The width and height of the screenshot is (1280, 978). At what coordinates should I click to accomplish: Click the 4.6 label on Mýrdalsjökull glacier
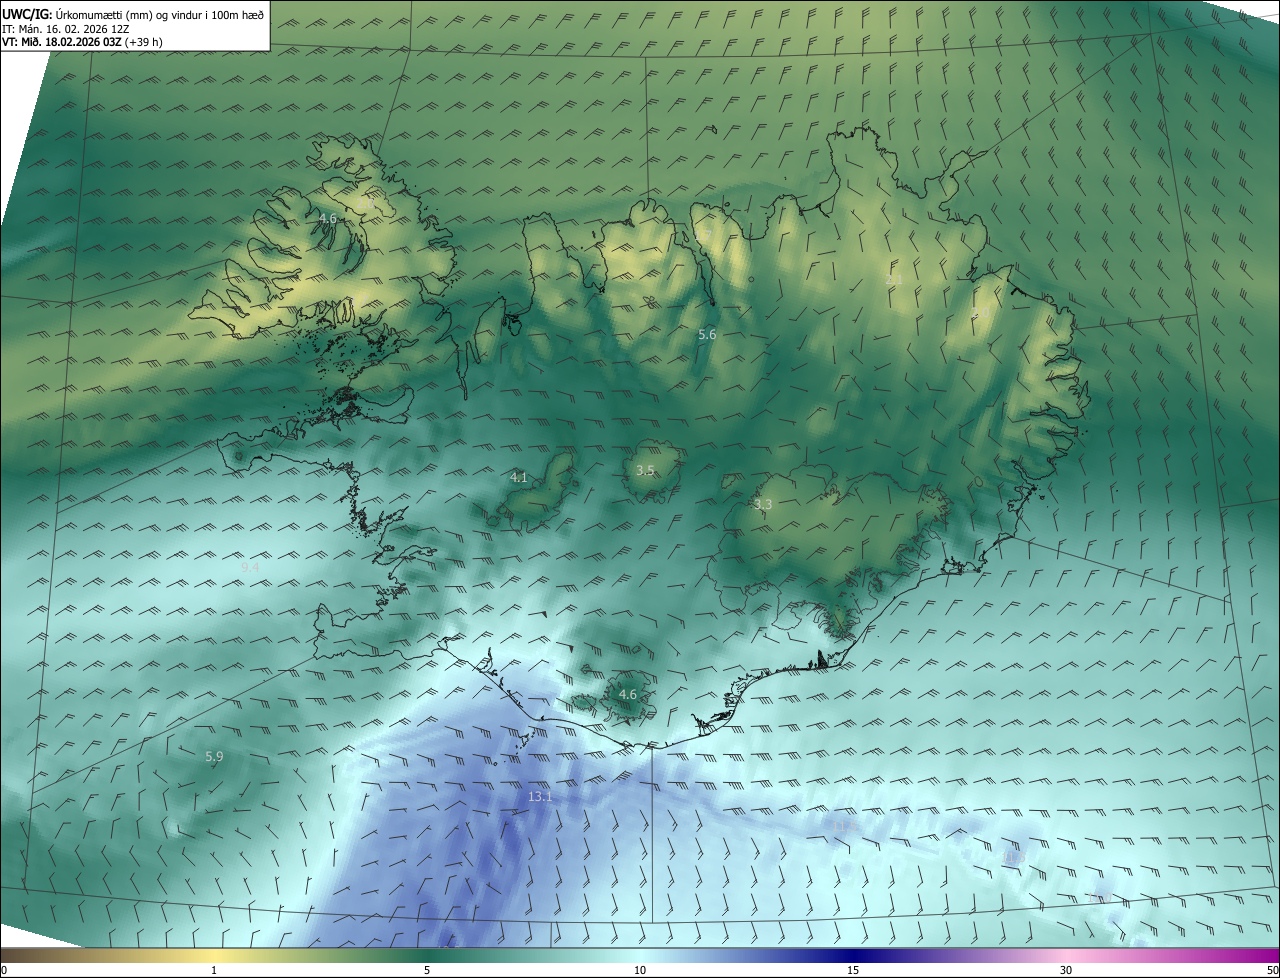click(x=627, y=694)
